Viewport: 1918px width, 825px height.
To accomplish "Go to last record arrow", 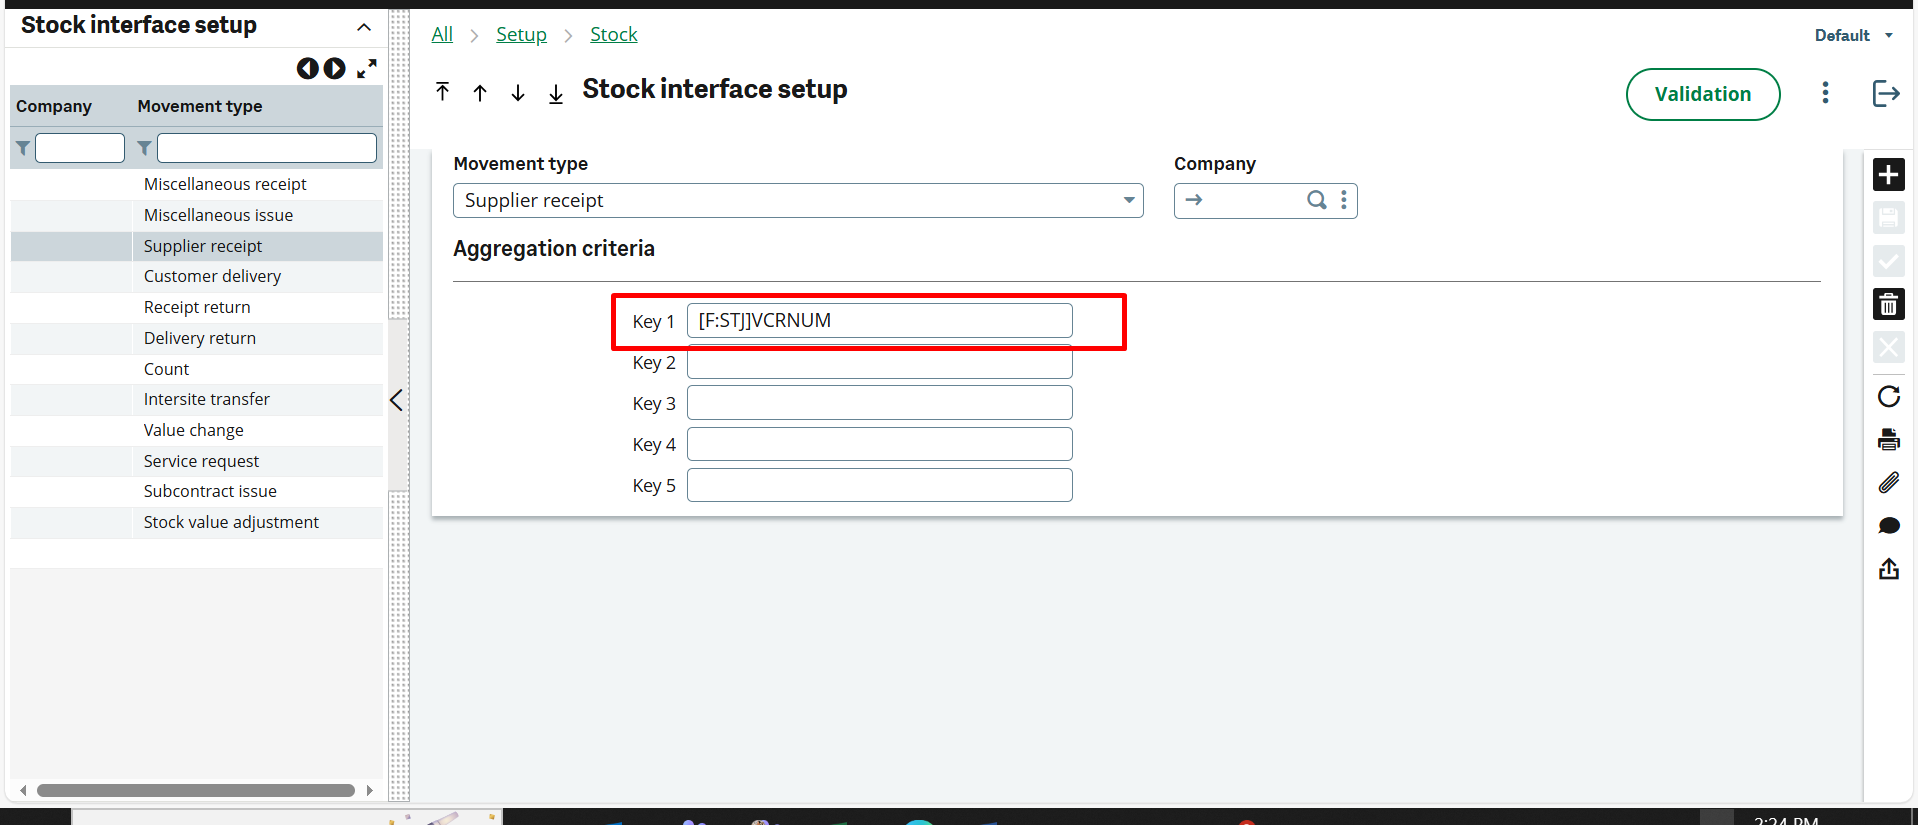I will (556, 93).
